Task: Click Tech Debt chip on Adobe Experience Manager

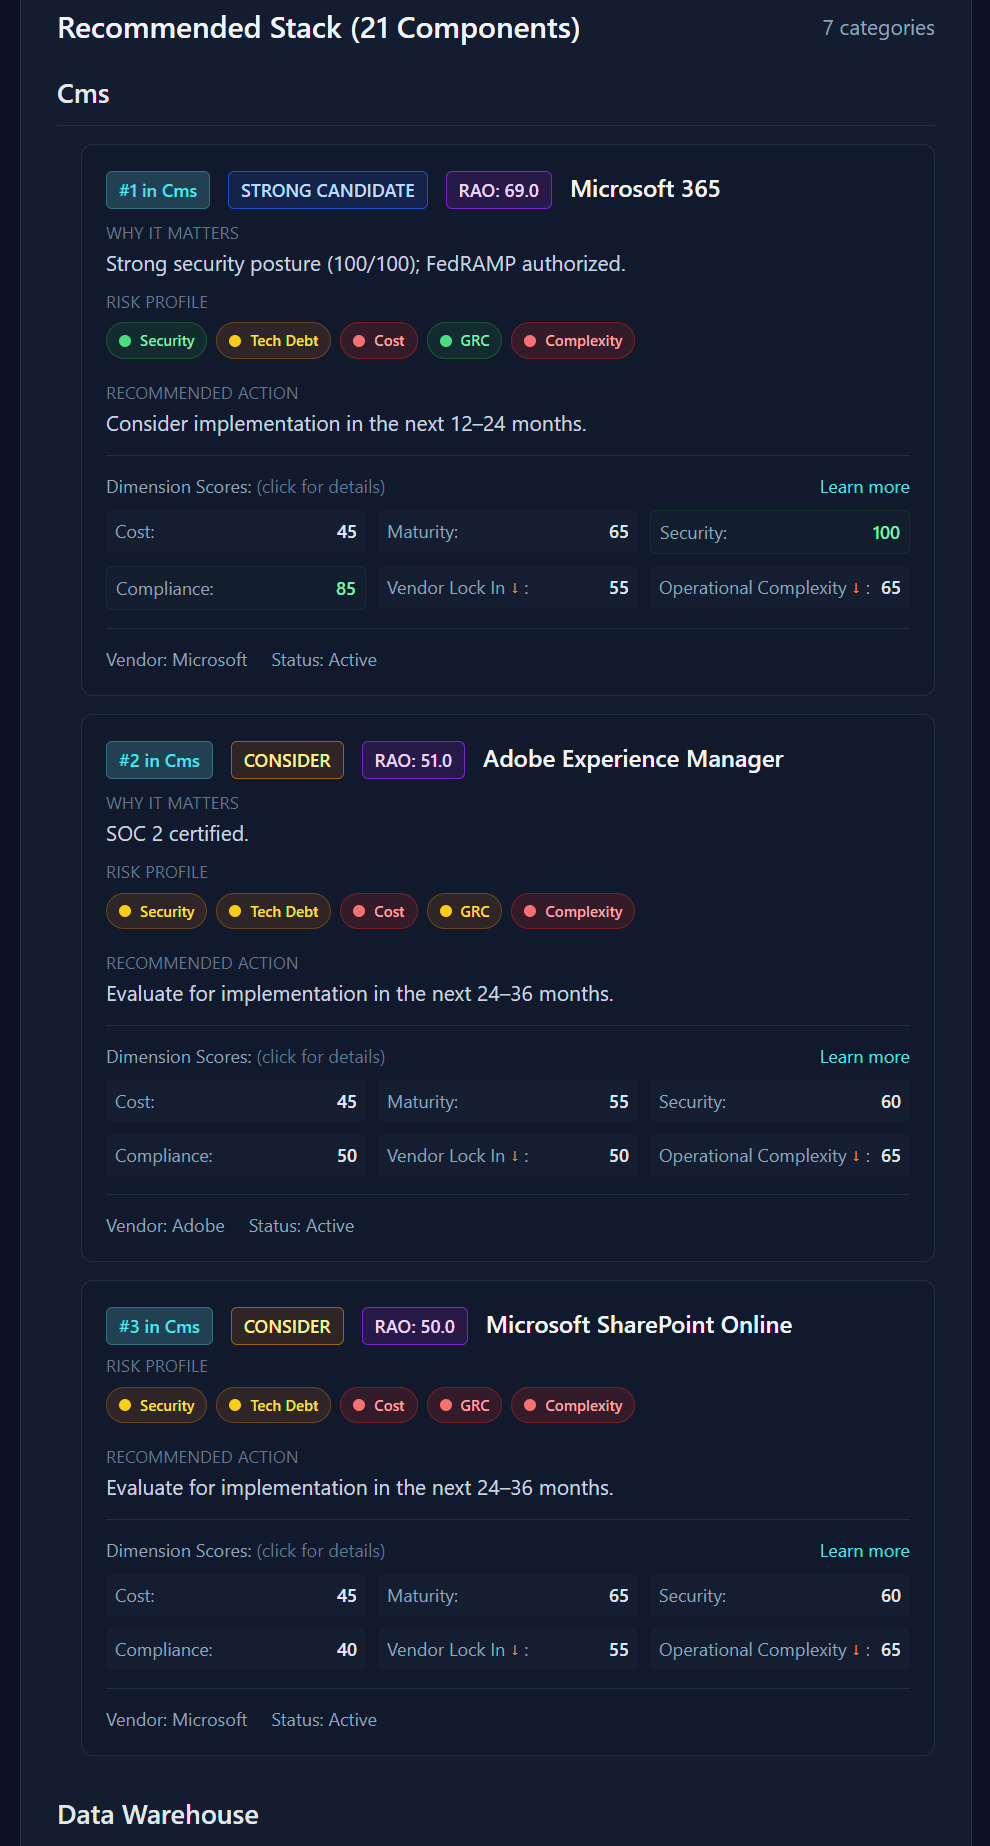Action: click(x=273, y=912)
